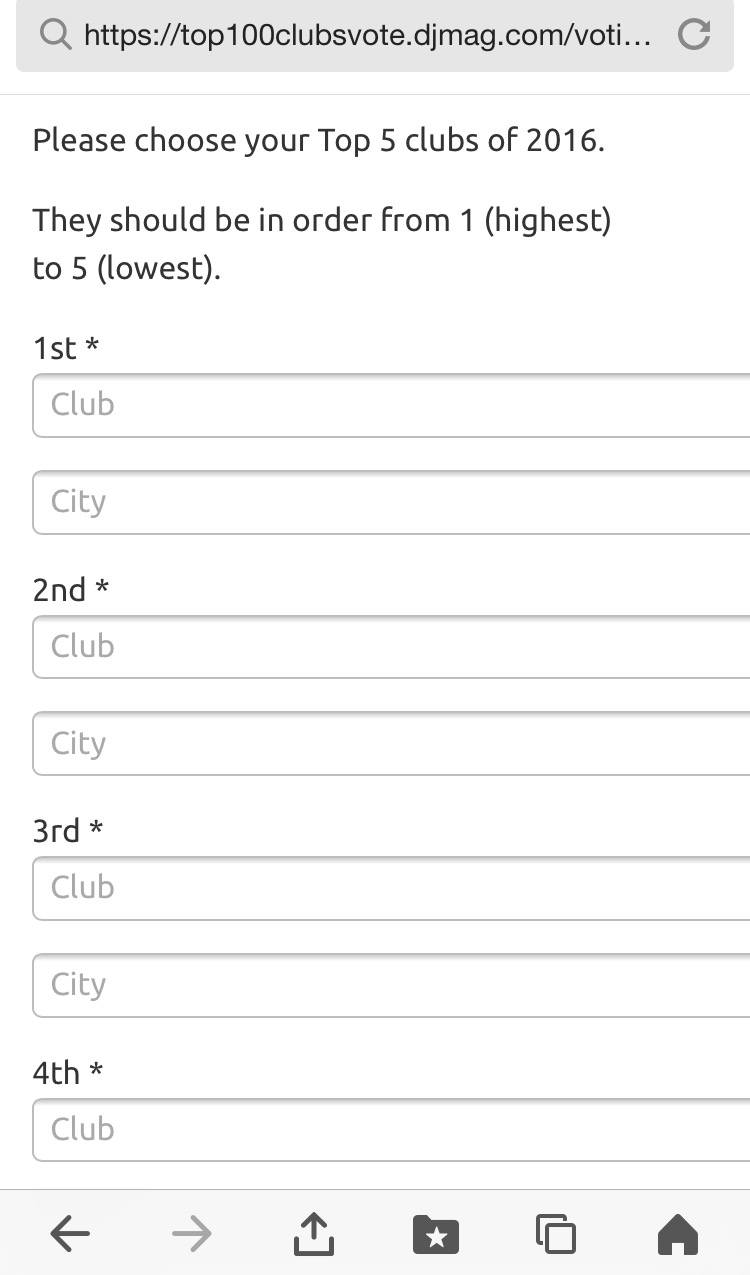Reload the page with the refresh icon
Image resolution: width=750 pixels, height=1275 pixels.
(693, 35)
